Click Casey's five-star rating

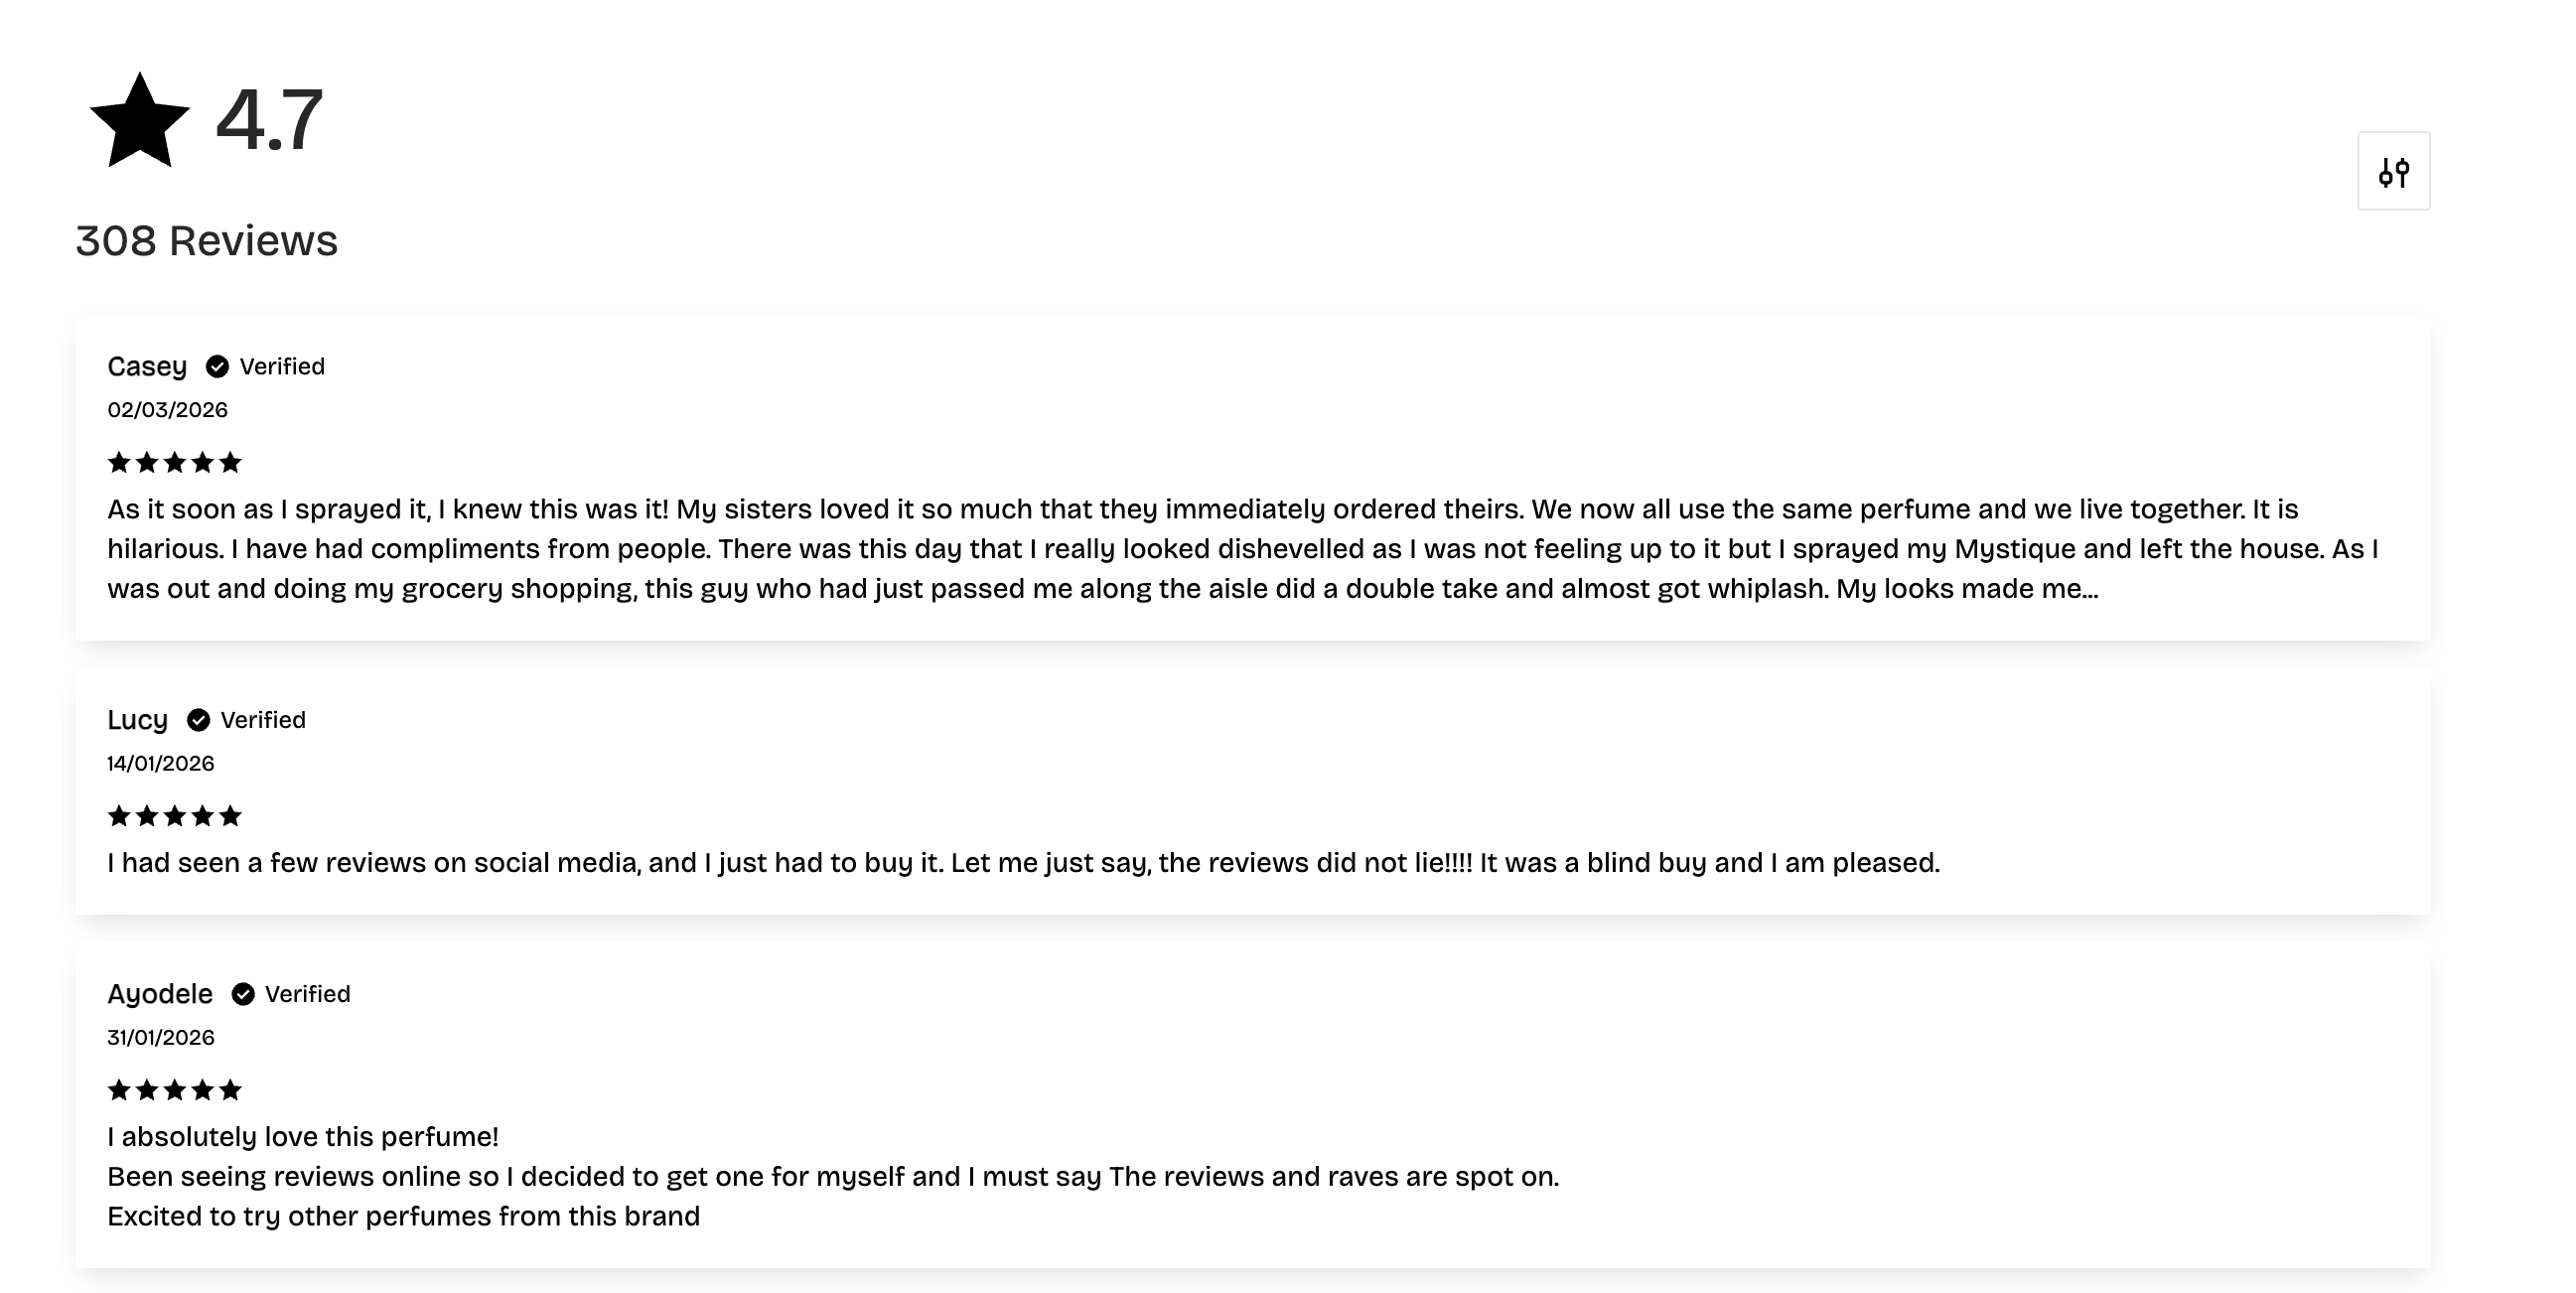point(175,462)
